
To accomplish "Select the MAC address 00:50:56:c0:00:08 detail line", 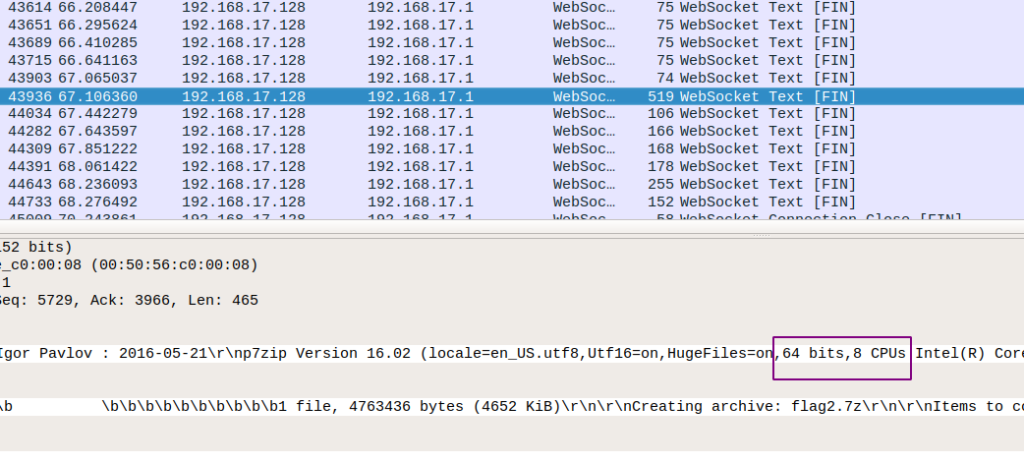I will click(130, 265).
